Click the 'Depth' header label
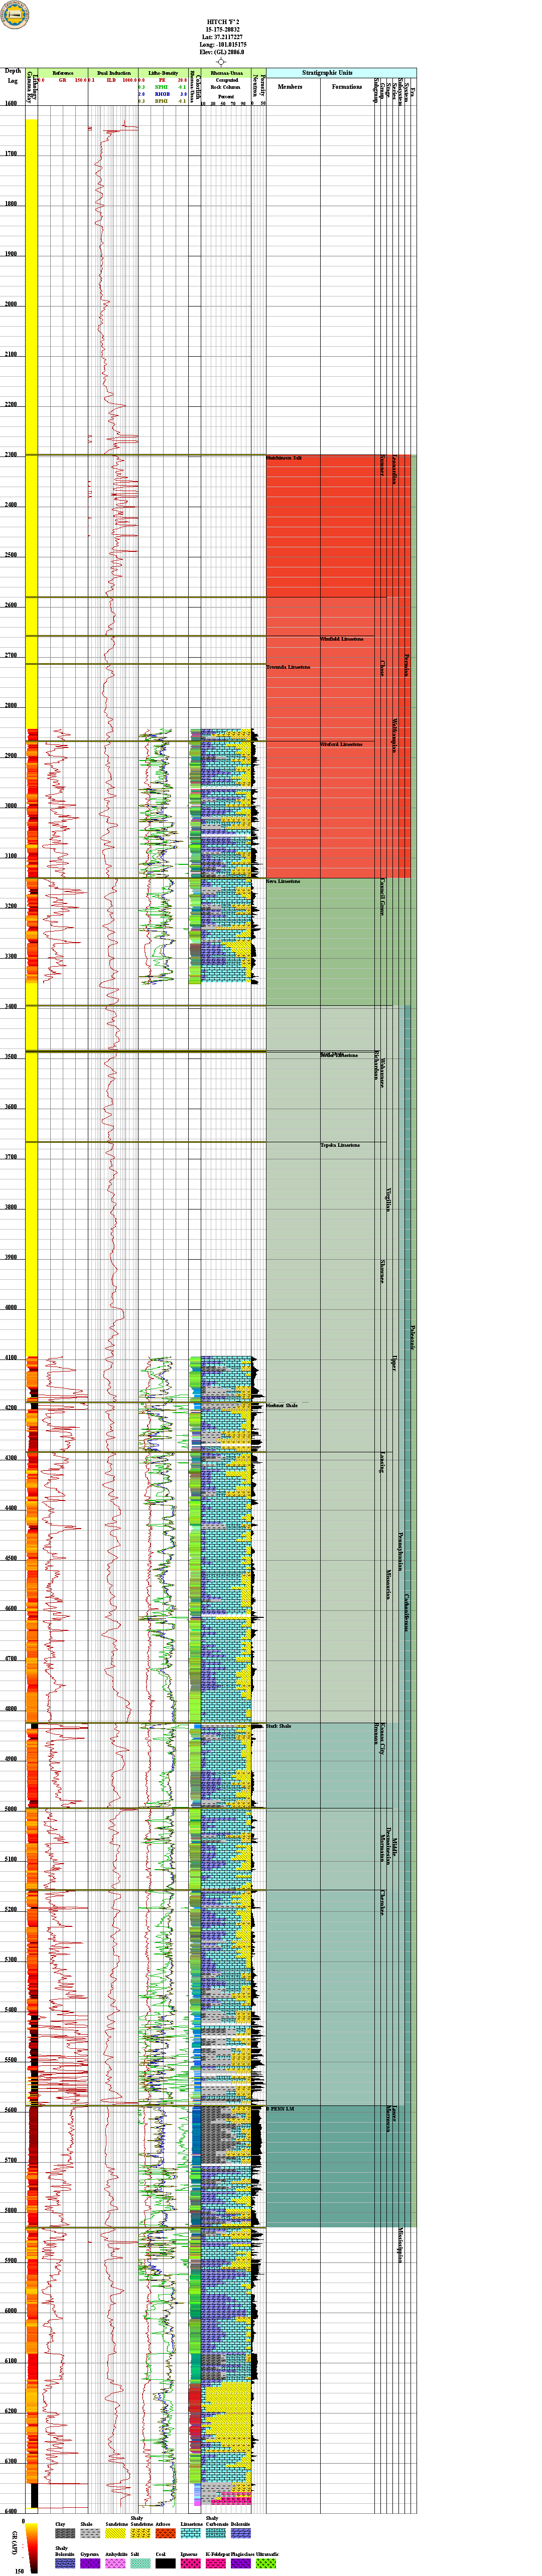The height and width of the screenshot is (2576, 542). pyautogui.click(x=13, y=72)
